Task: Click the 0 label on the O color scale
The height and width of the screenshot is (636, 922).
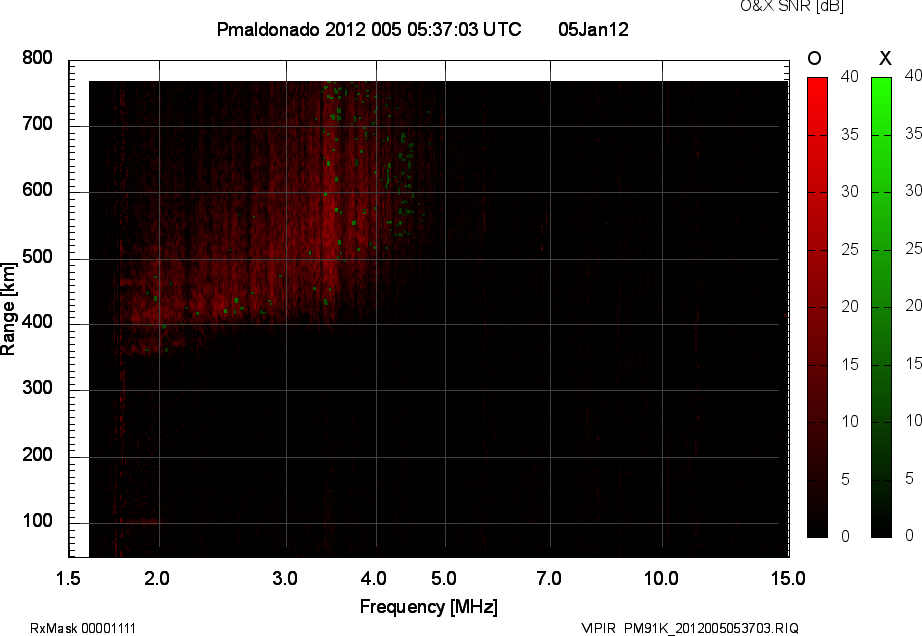Action: [x=846, y=536]
